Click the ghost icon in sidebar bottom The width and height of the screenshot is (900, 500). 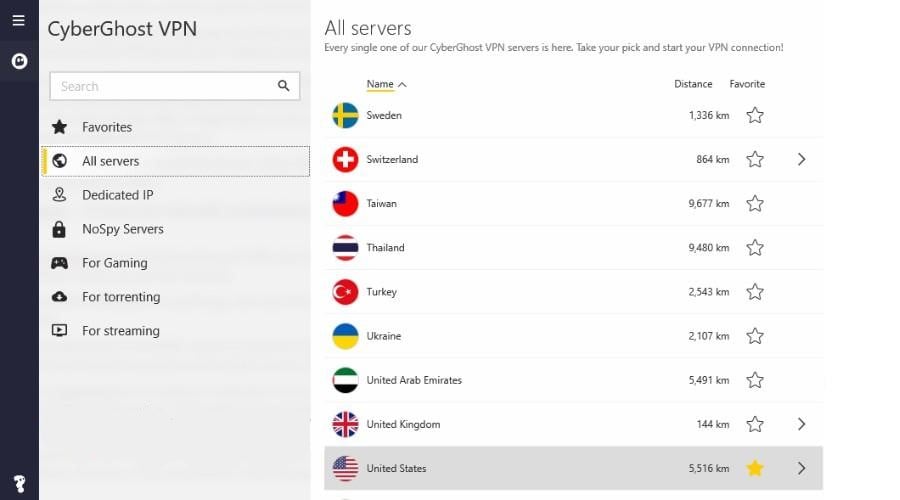tap(20, 484)
